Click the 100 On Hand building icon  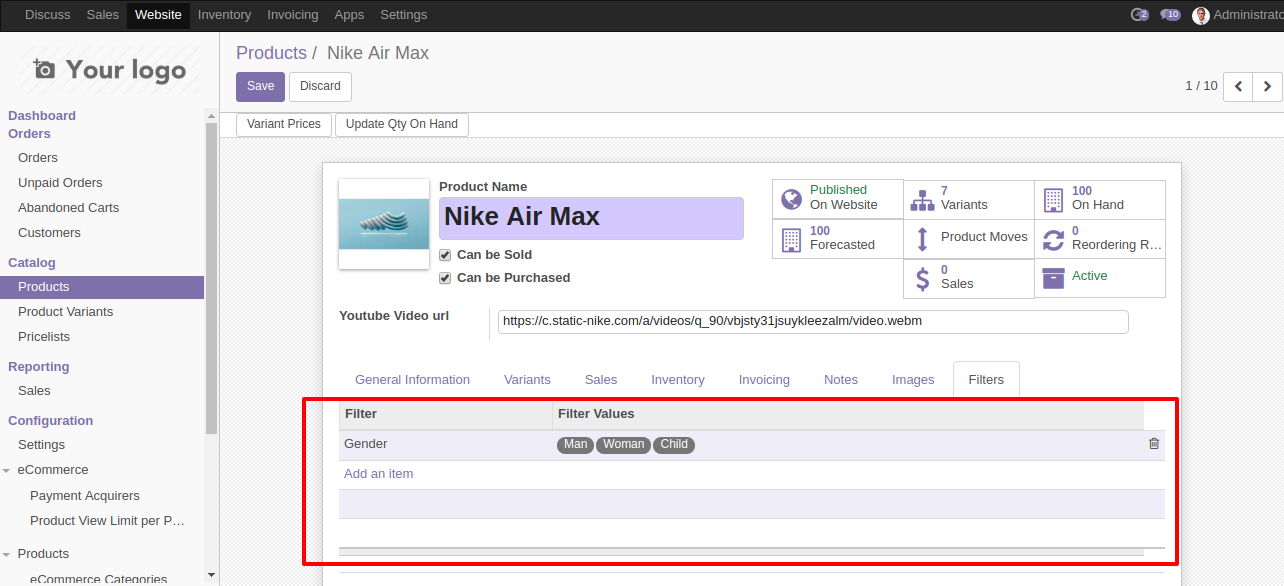click(1053, 199)
